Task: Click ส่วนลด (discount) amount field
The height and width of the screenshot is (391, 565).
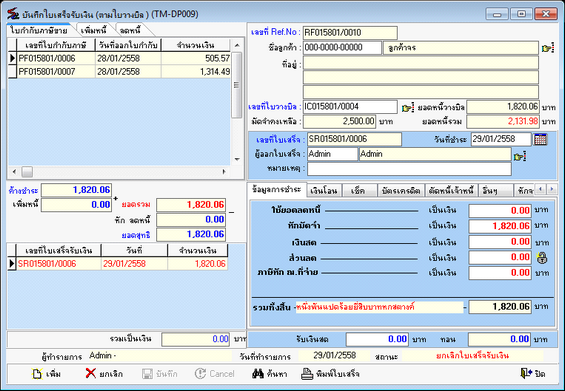Action: [500, 257]
